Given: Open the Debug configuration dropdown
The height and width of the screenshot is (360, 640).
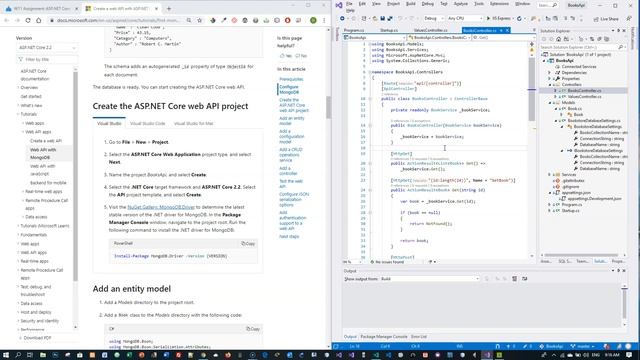Looking at the screenshot, I should 433,18.
